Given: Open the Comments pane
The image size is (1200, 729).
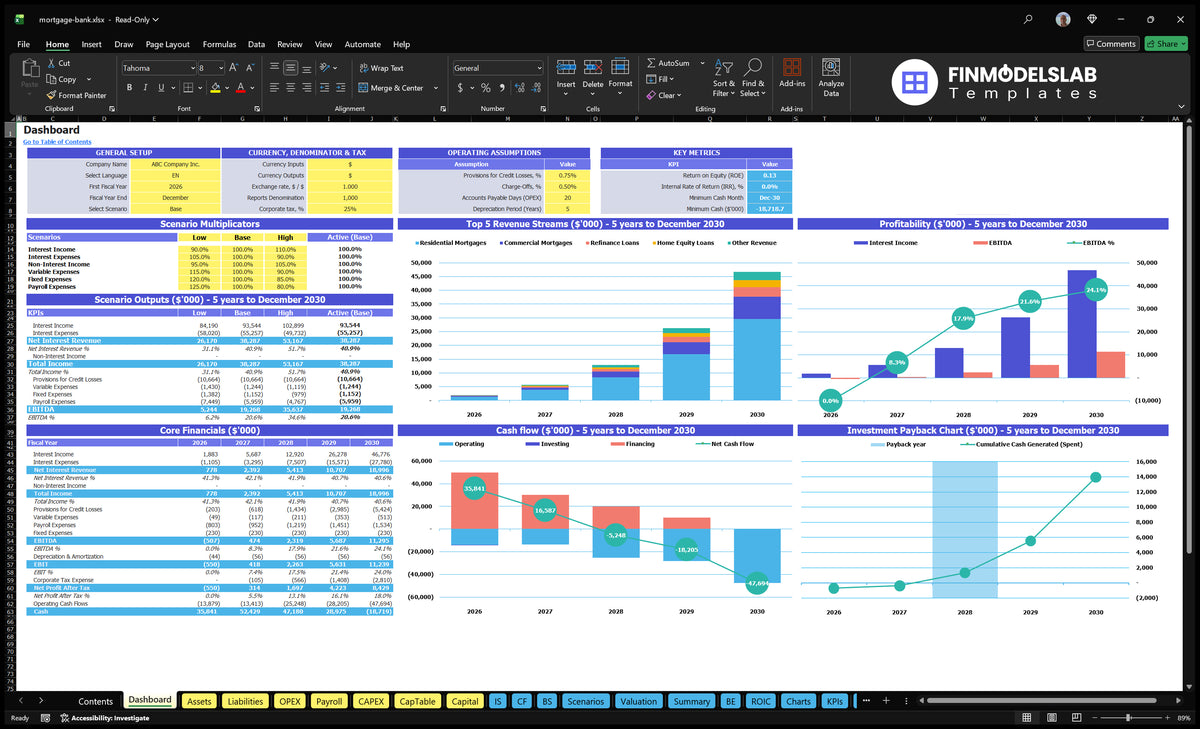Looking at the screenshot, I should pyautogui.click(x=1111, y=44).
